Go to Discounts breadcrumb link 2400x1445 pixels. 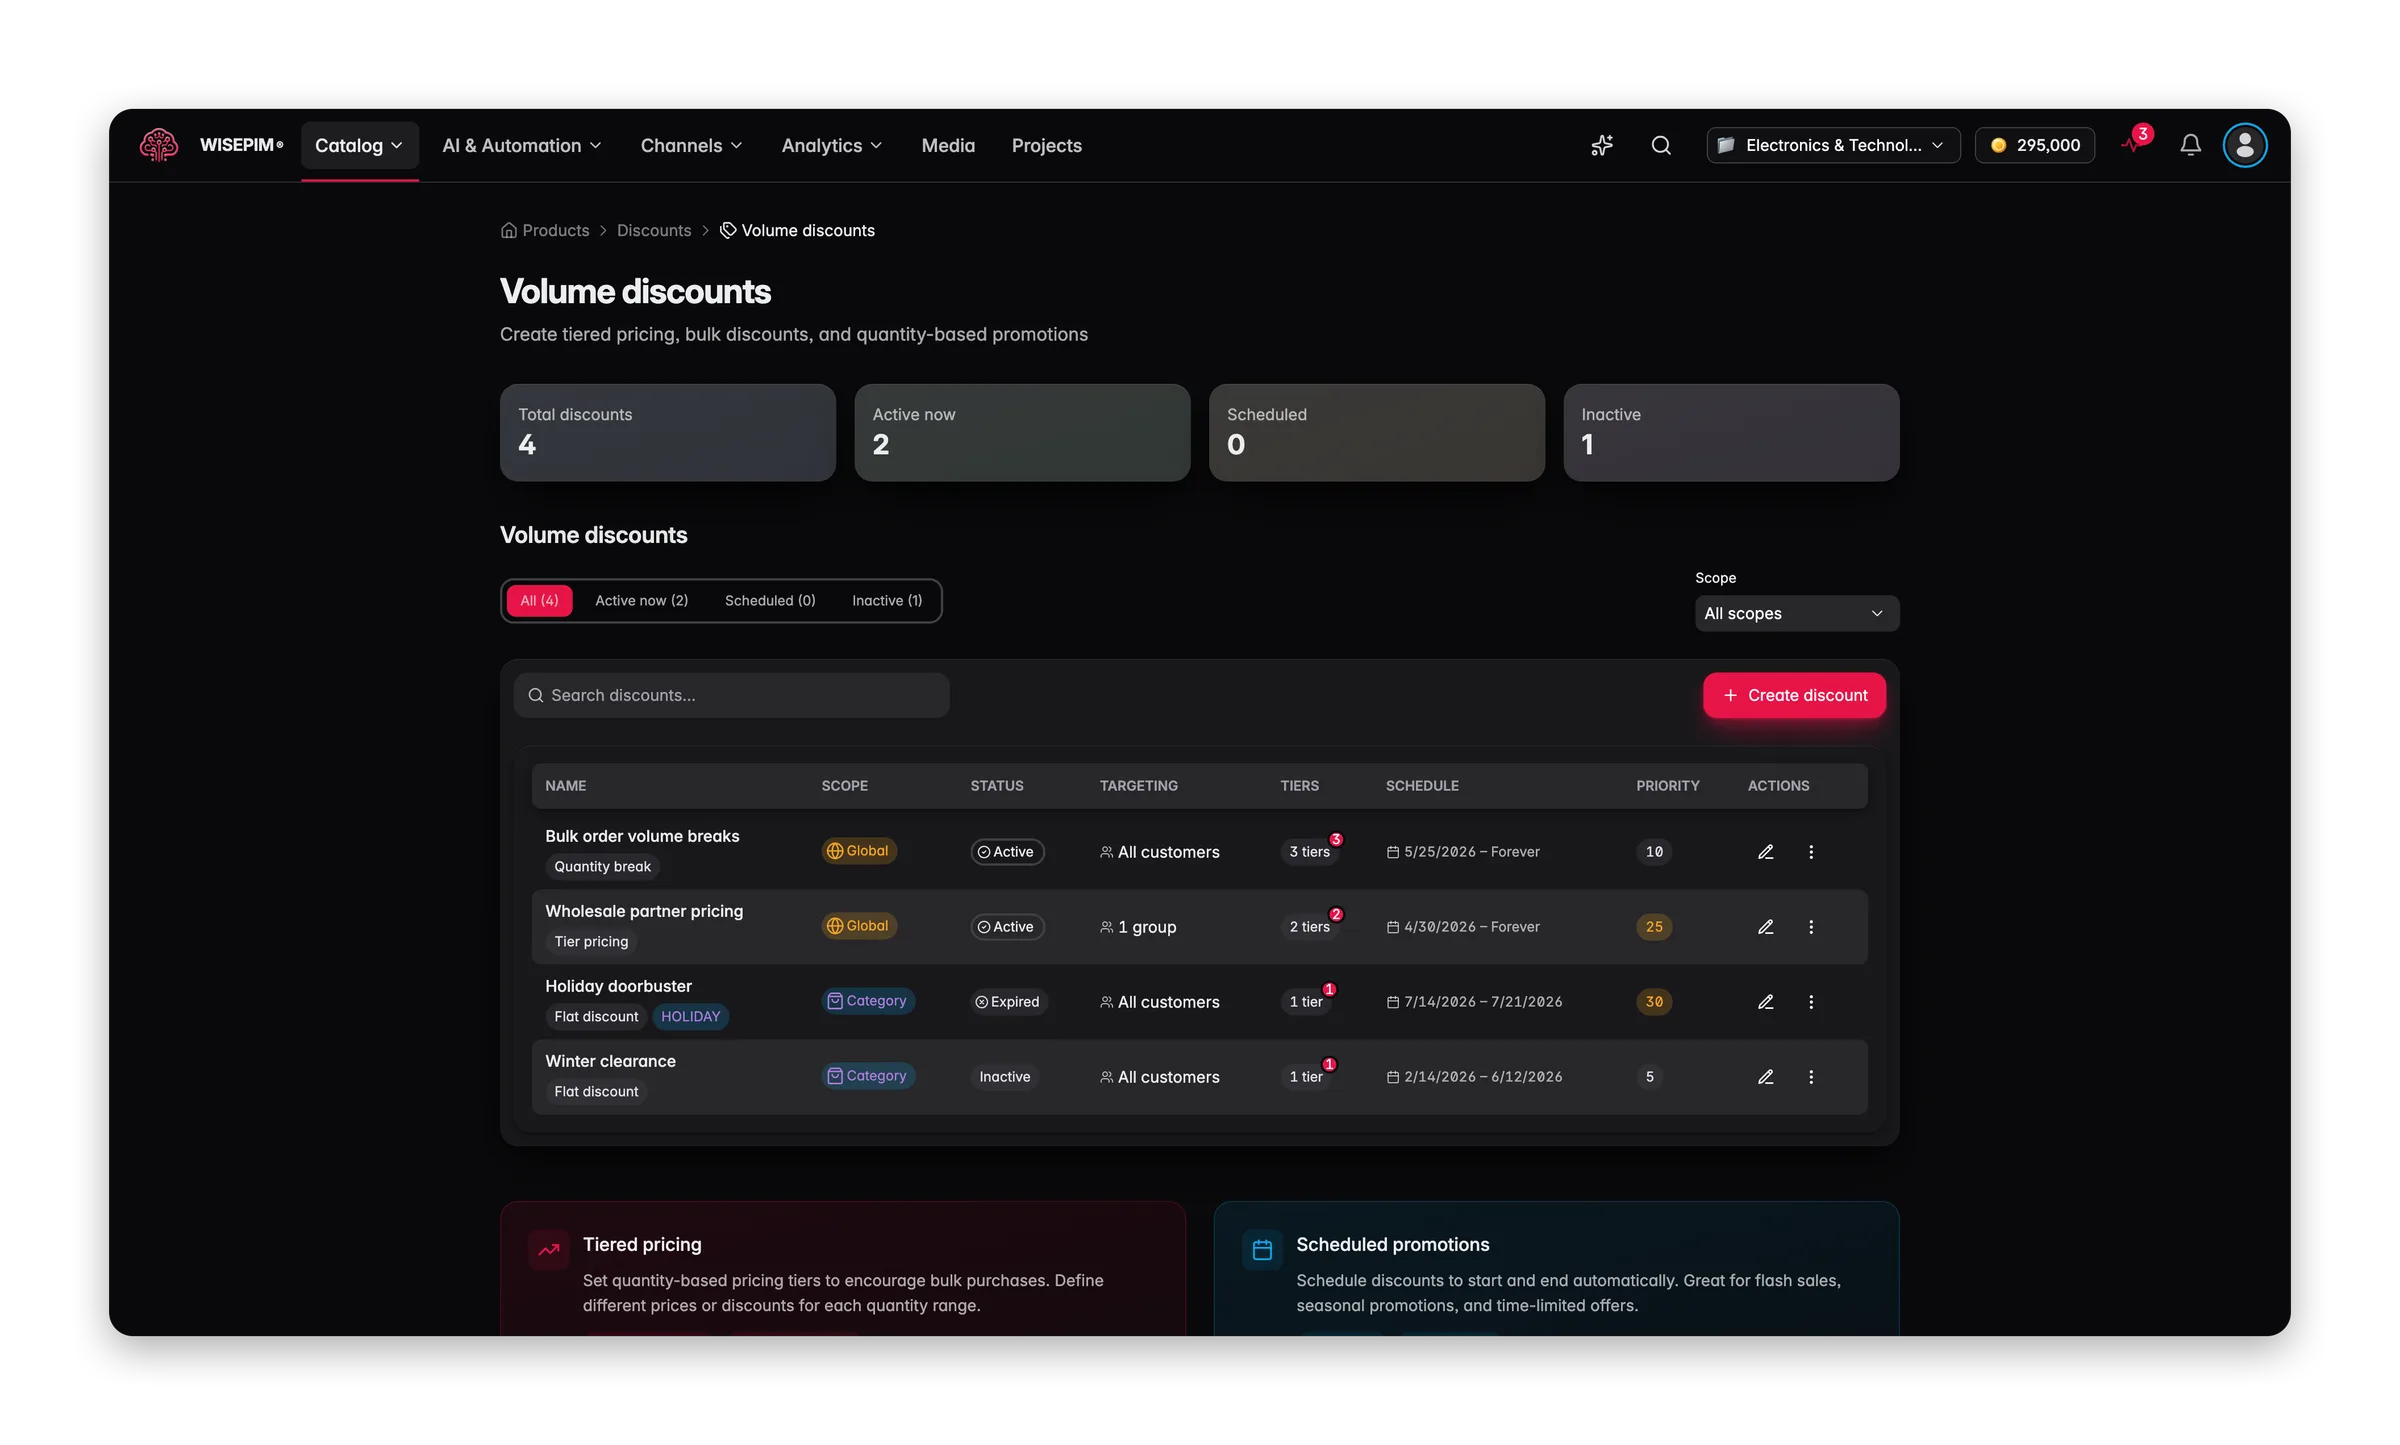(x=654, y=231)
